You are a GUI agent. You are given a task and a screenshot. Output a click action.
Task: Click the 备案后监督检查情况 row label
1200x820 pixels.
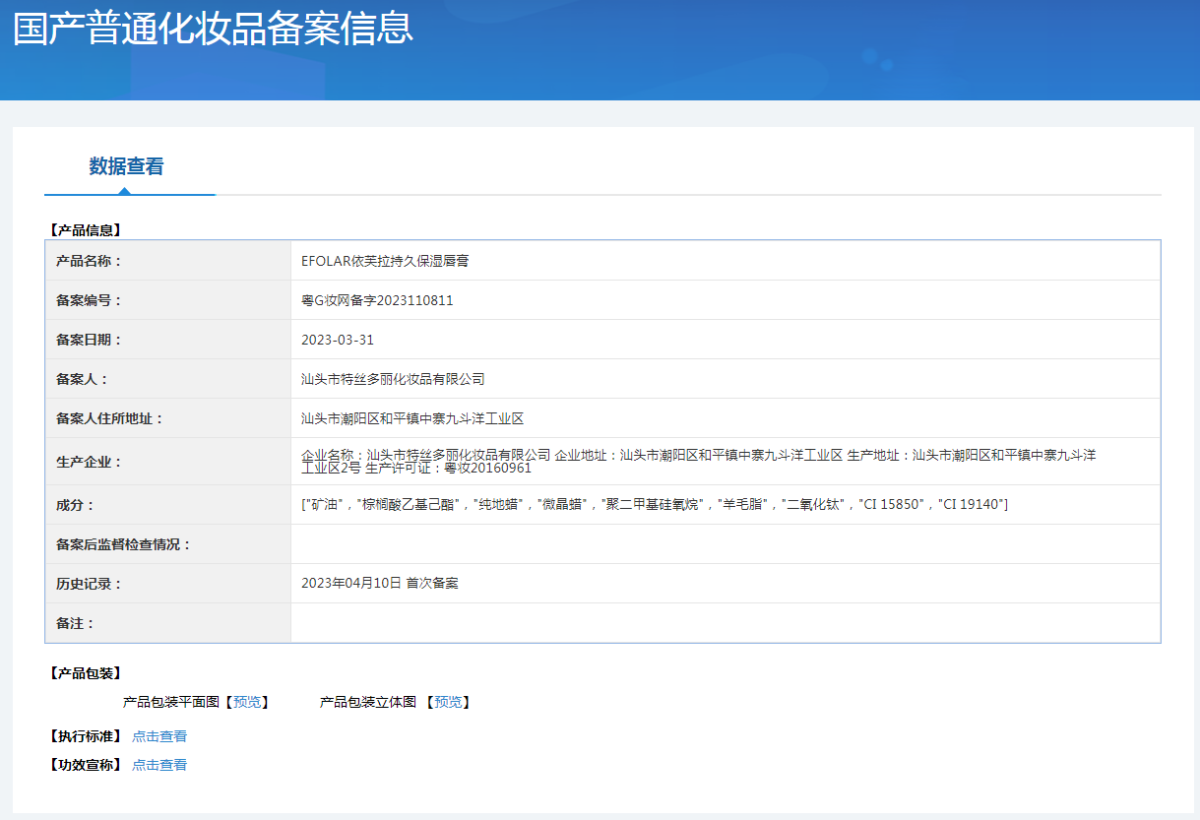pyautogui.click(x=123, y=544)
